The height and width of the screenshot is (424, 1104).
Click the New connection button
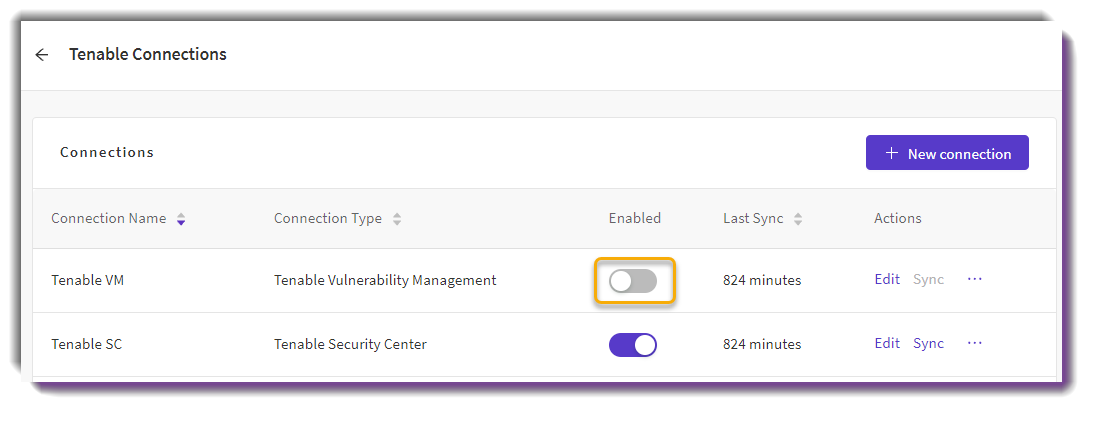947,153
